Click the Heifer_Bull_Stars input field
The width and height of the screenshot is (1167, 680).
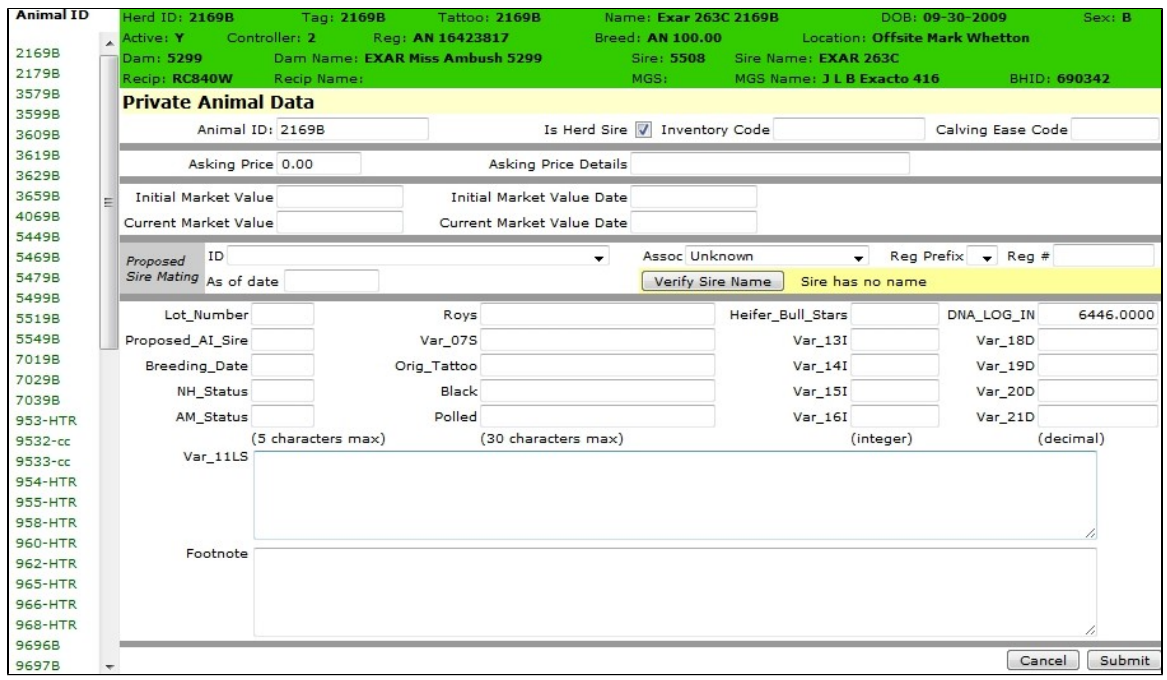click(x=895, y=315)
